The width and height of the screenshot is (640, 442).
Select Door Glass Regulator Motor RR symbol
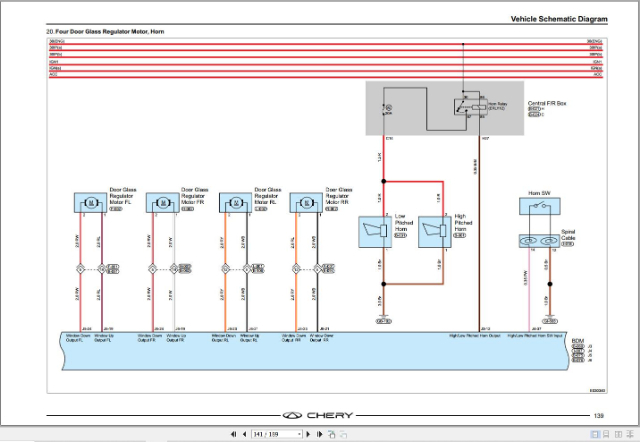coord(306,202)
